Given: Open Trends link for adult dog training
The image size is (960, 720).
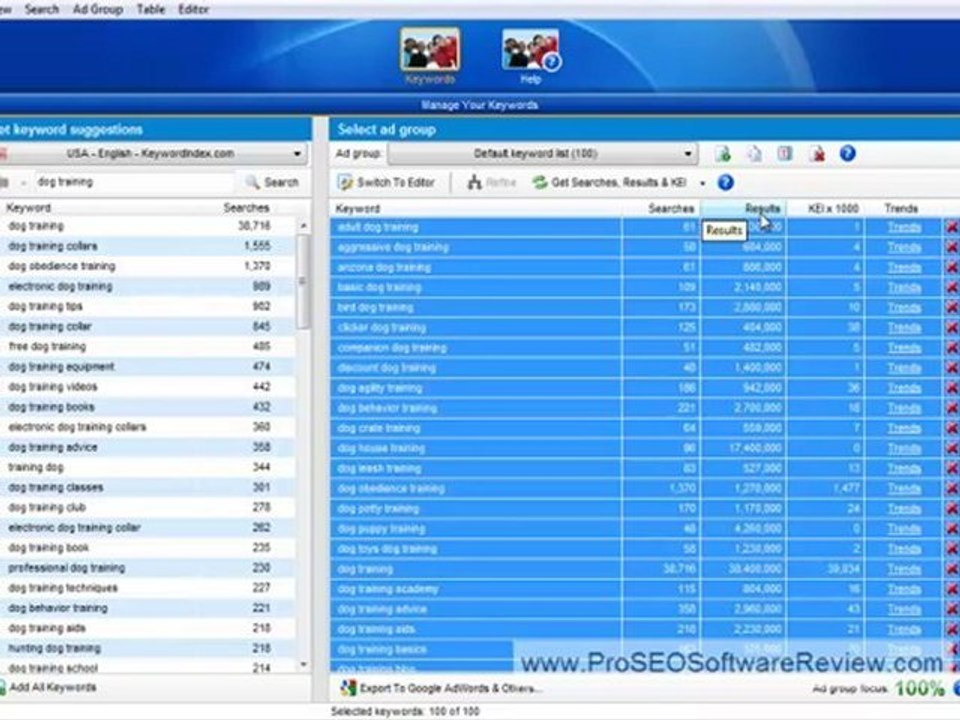Looking at the screenshot, I should (904, 228).
